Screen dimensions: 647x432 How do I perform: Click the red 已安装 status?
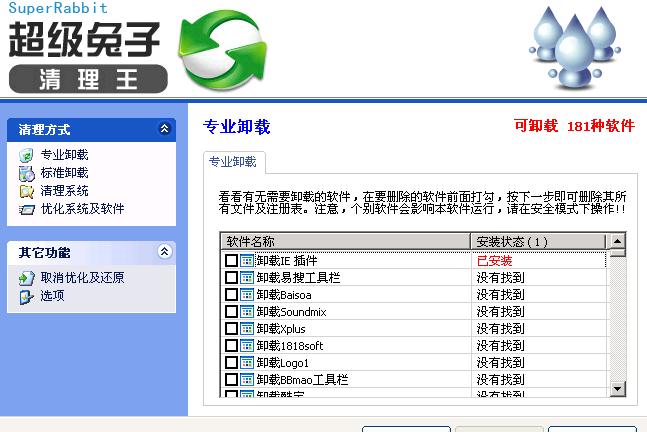coord(494,261)
